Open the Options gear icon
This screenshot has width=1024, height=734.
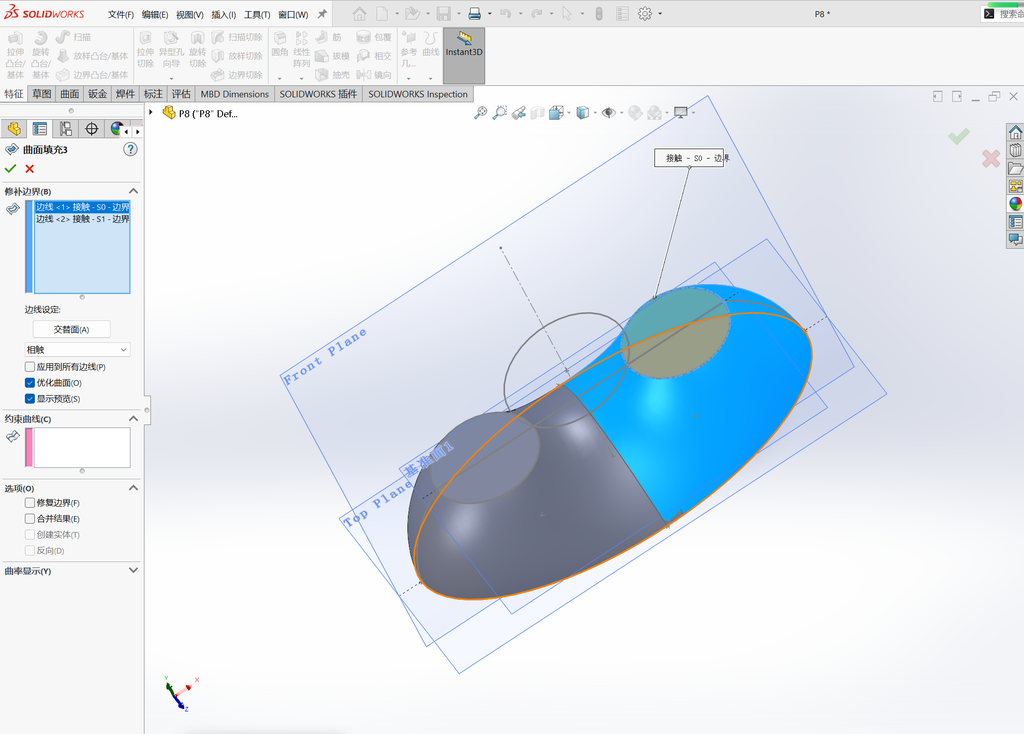645,14
